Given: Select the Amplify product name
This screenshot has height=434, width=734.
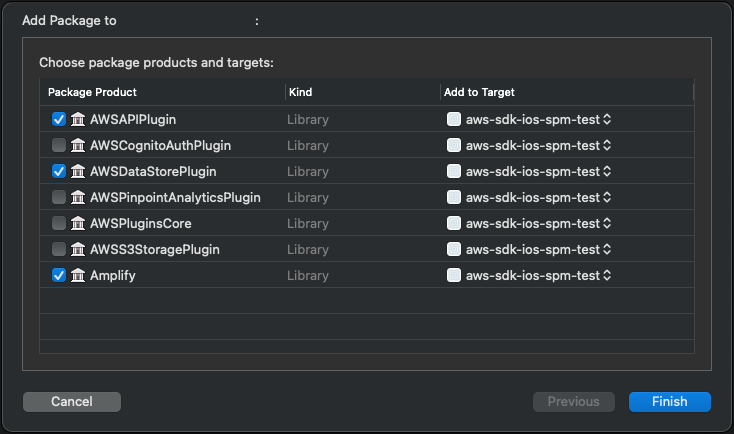Looking at the screenshot, I should click(x=113, y=275).
